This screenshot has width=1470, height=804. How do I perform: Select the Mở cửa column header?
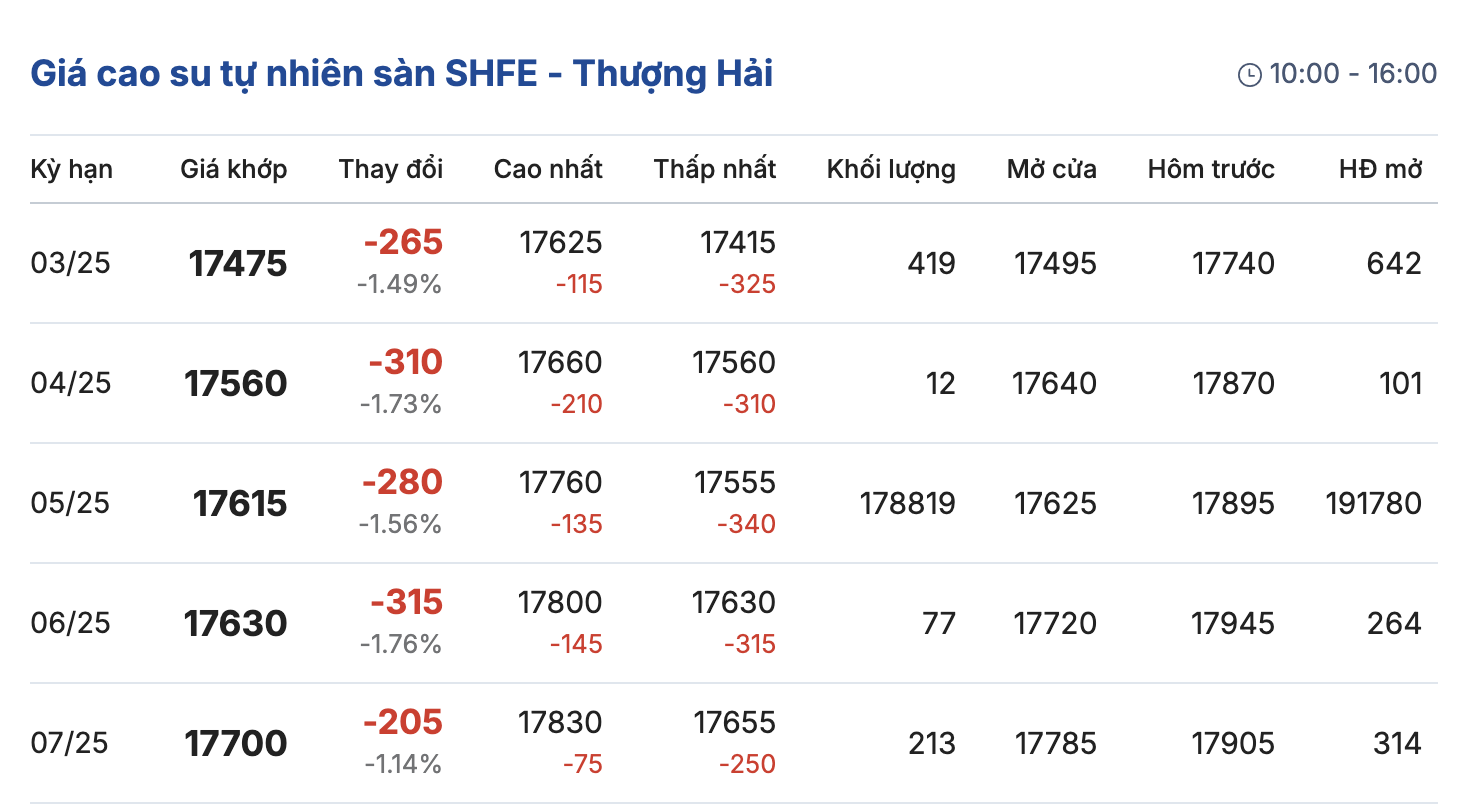(1051, 169)
